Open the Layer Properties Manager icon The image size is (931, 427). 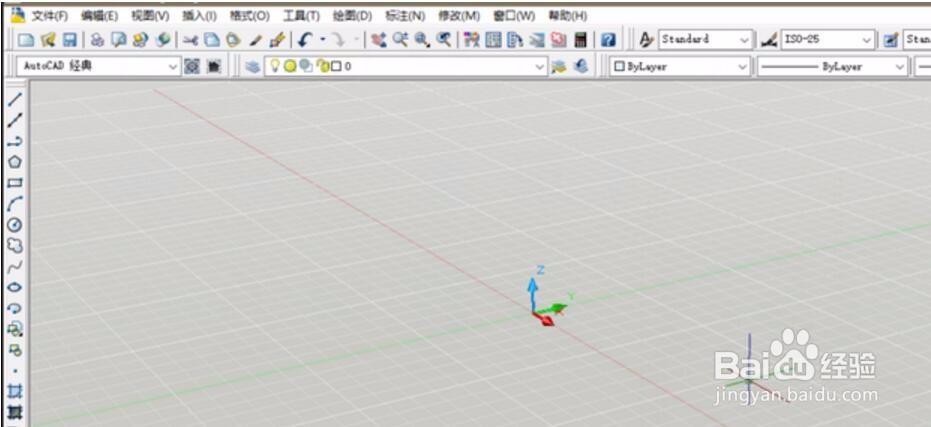pyautogui.click(x=252, y=67)
